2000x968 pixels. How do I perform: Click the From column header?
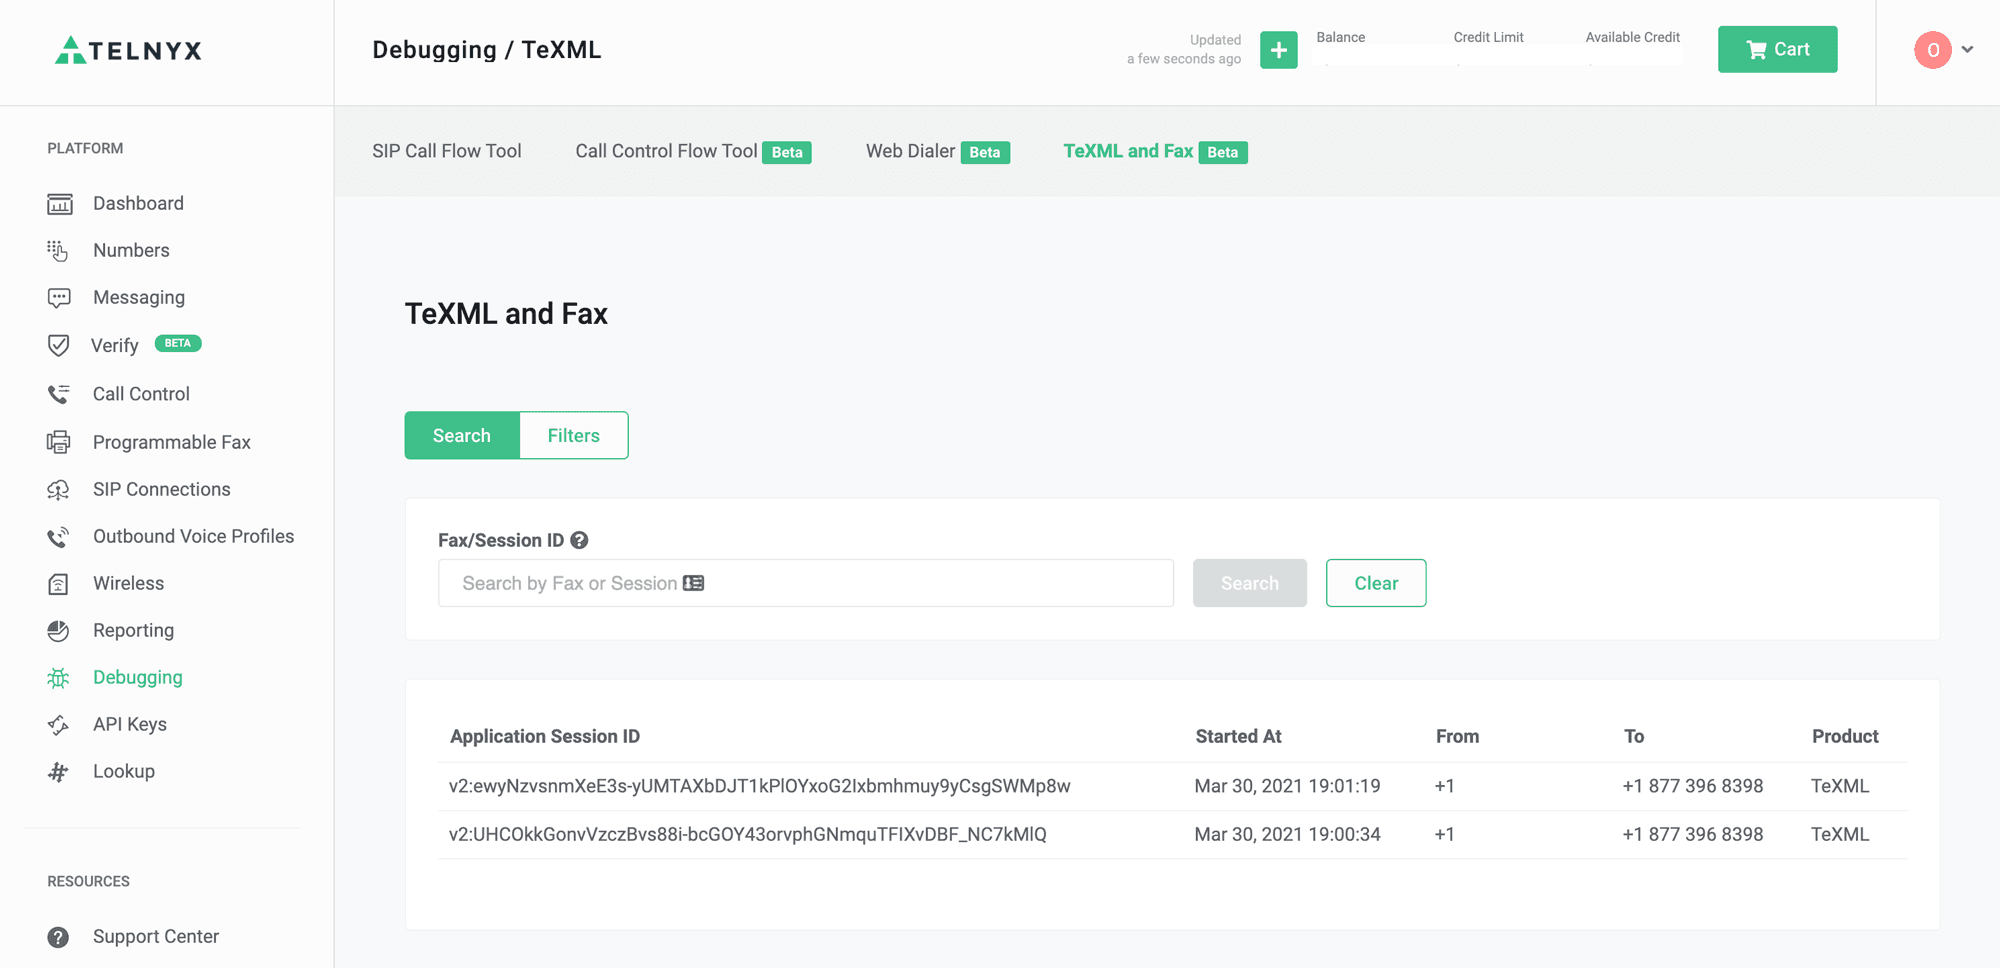pyautogui.click(x=1457, y=737)
